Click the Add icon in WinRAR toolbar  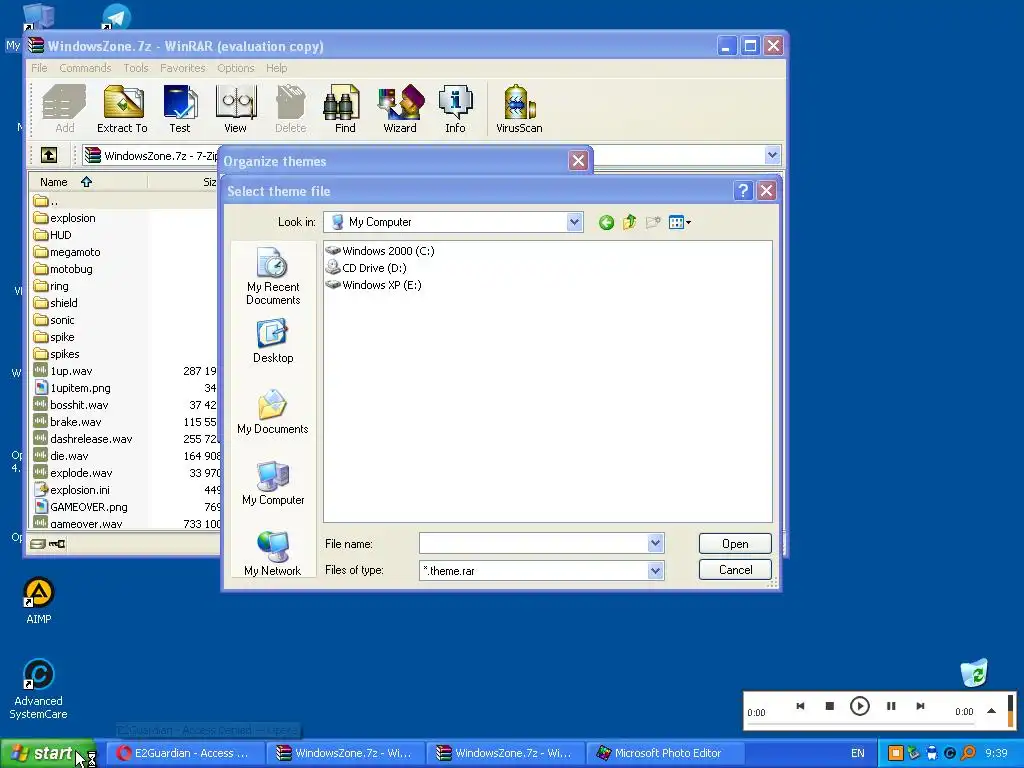click(64, 110)
